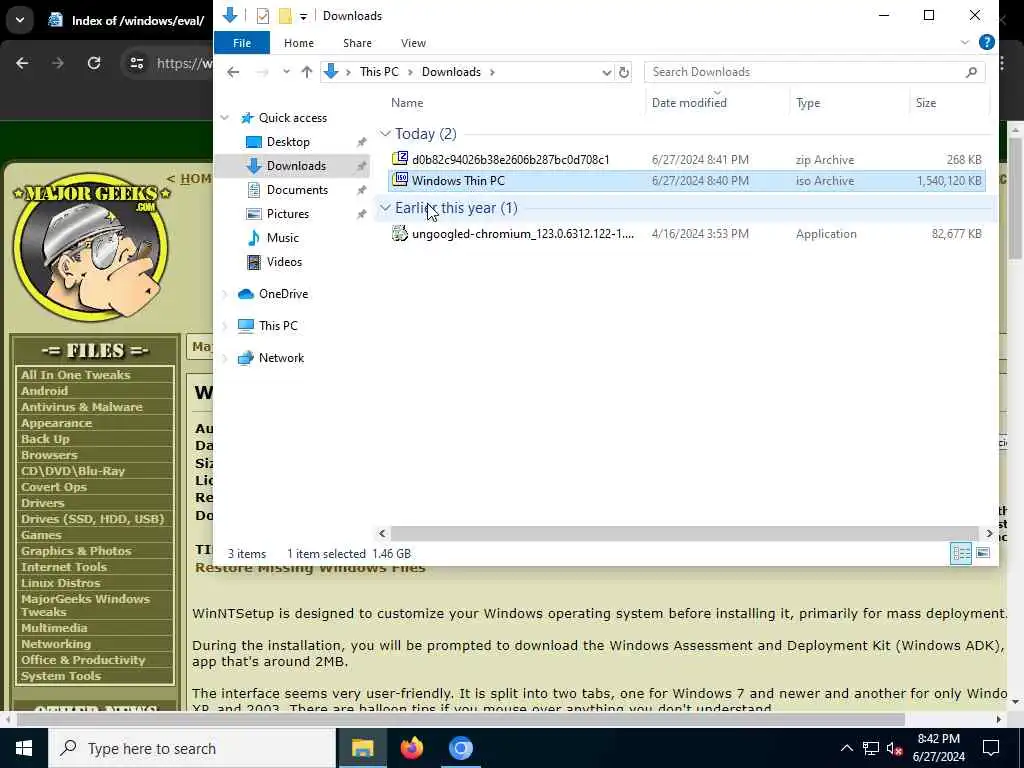Open Explorer Help question mark icon
This screenshot has width=1024, height=768.
point(987,42)
